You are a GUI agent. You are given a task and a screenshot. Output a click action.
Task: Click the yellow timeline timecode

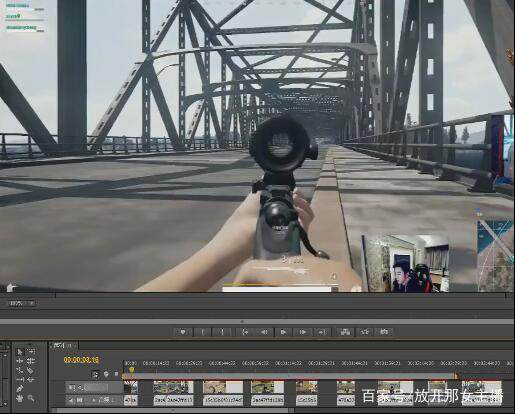[x=81, y=360]
